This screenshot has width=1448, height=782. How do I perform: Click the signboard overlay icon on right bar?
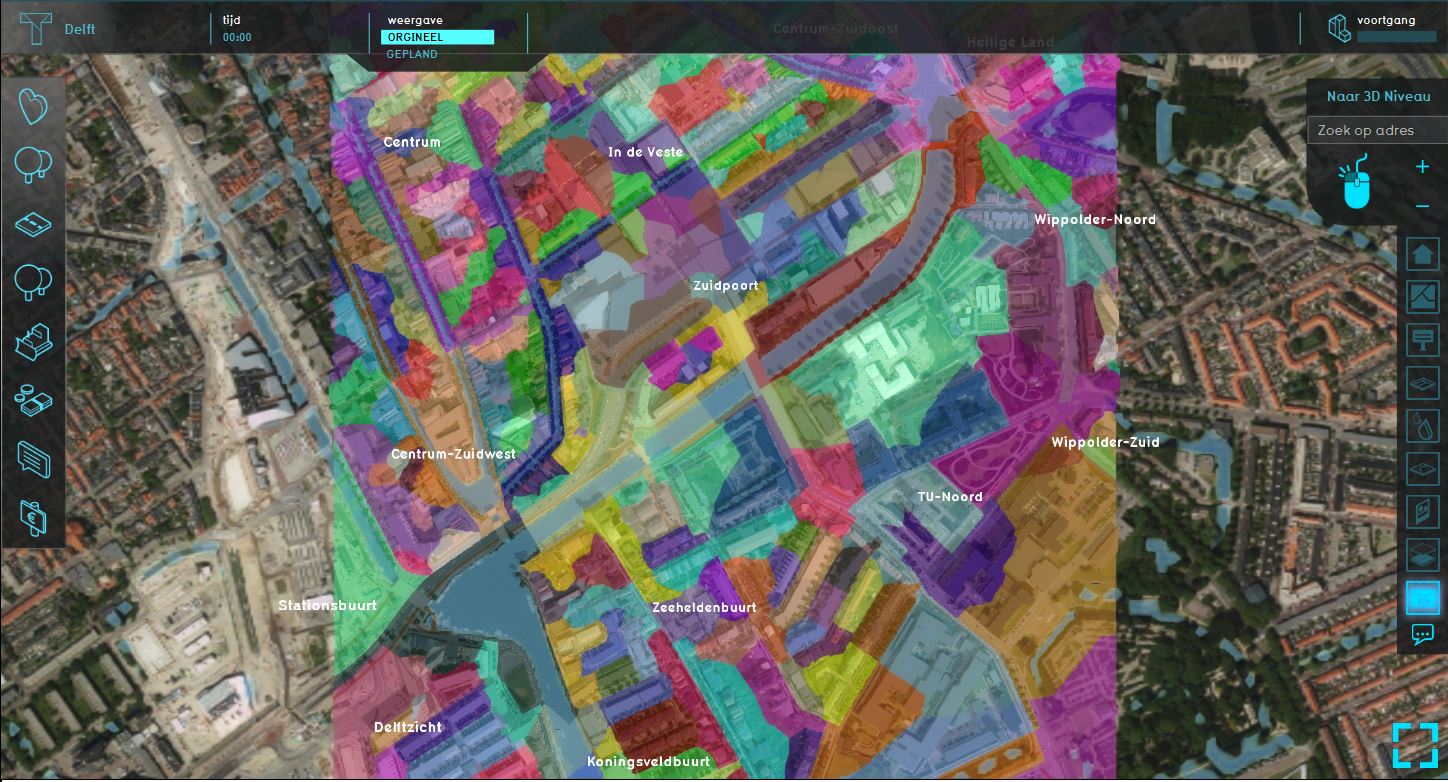tap(1422, 339)
